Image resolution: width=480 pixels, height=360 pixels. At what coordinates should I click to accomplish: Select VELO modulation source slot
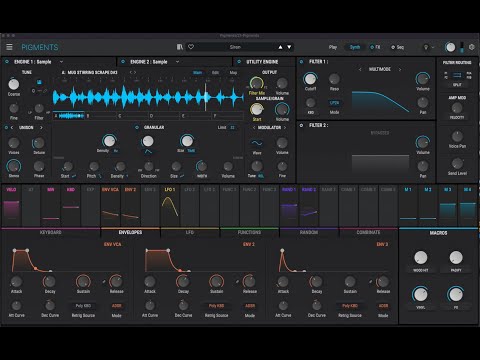[11, 206]
